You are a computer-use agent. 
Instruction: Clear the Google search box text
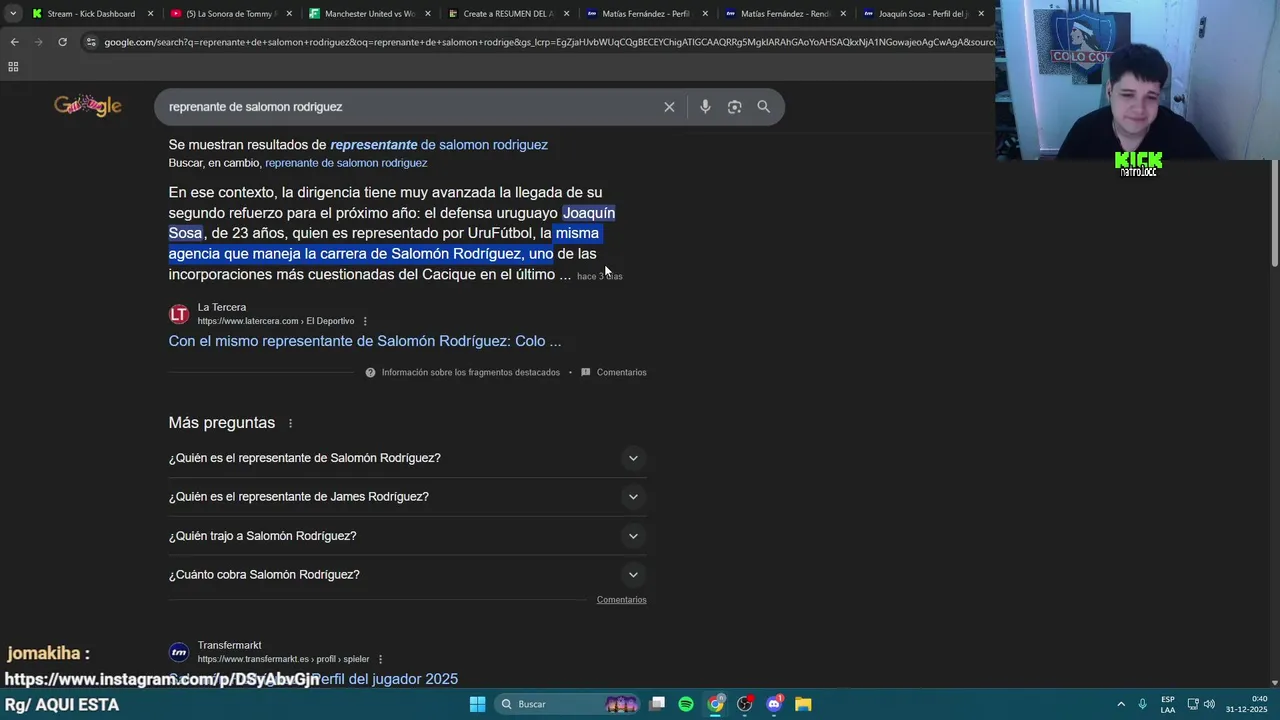point(669,107)
